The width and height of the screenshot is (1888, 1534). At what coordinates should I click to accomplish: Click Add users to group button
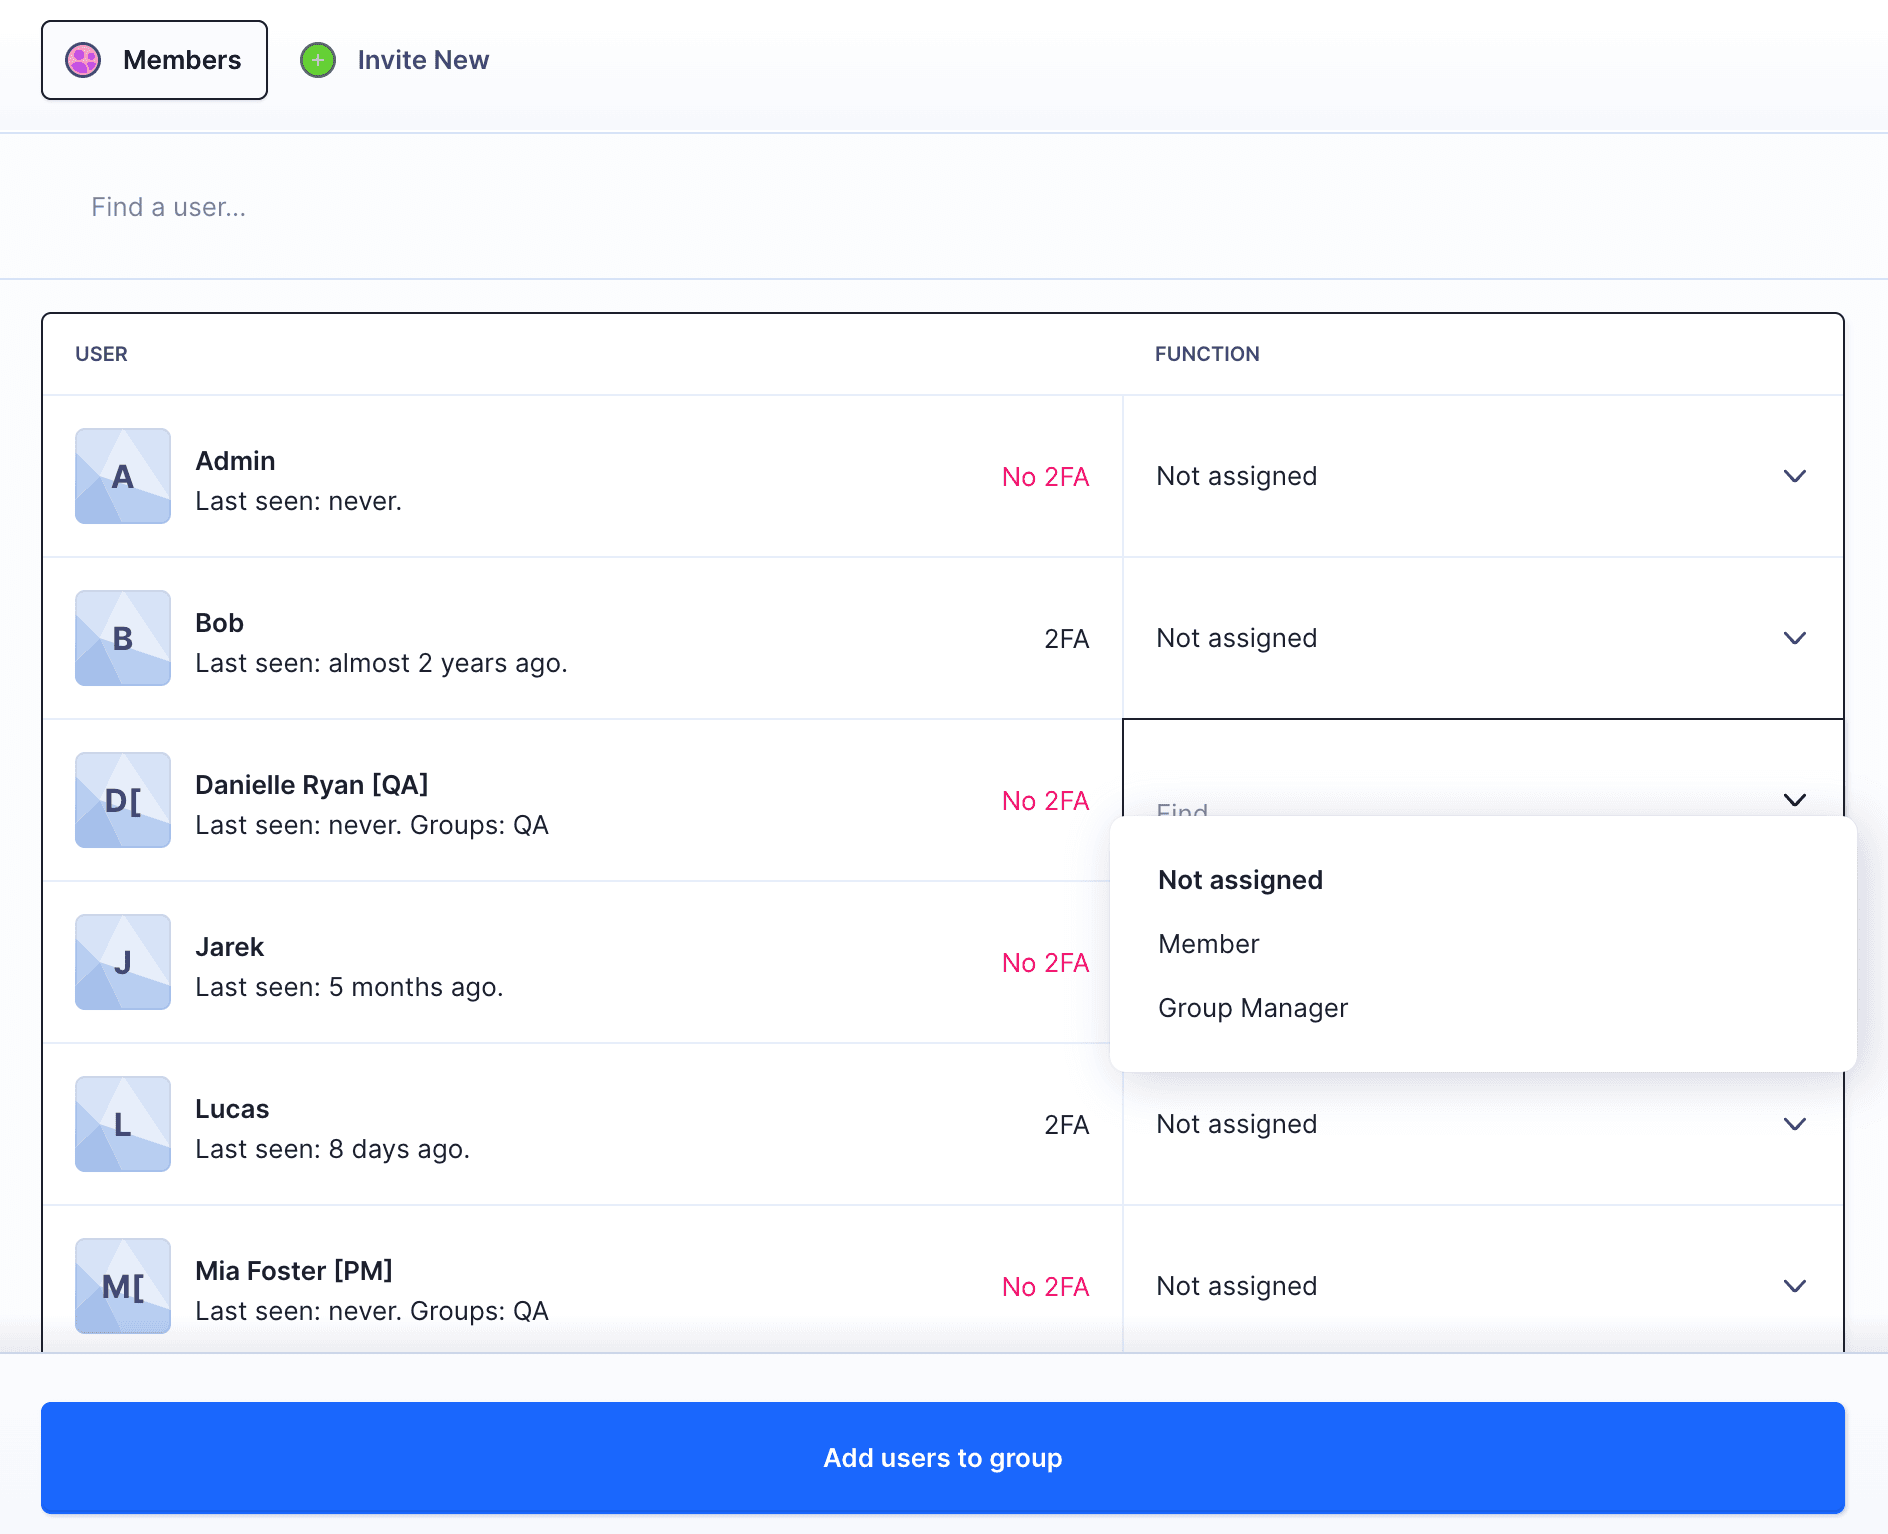tap(942, 1458)
